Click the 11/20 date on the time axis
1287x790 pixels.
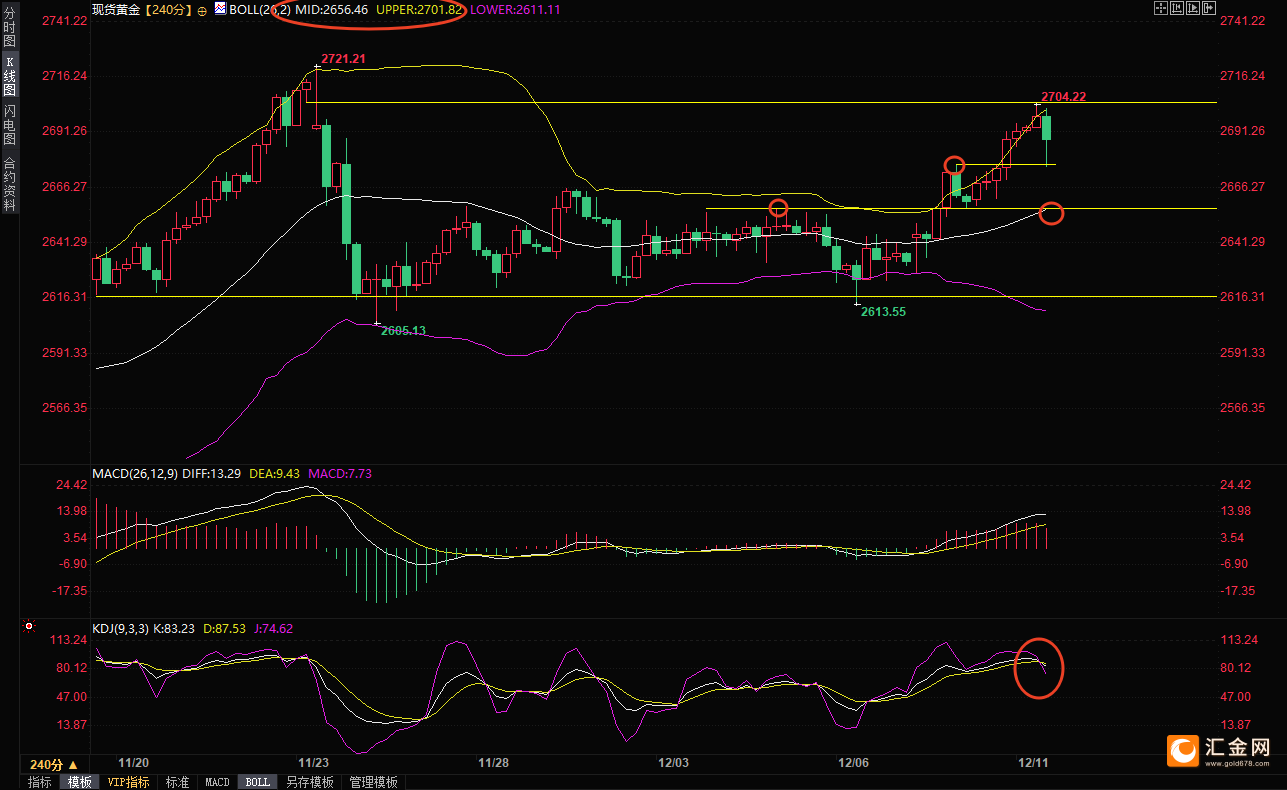click(x=133, y=762)
